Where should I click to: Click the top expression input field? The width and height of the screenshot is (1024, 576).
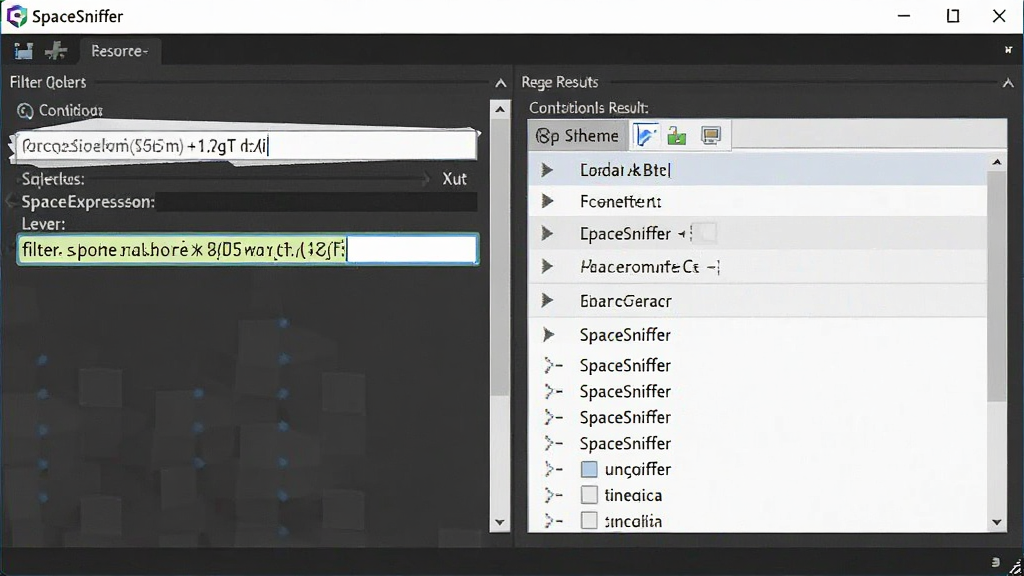click(x=247, y=146)
